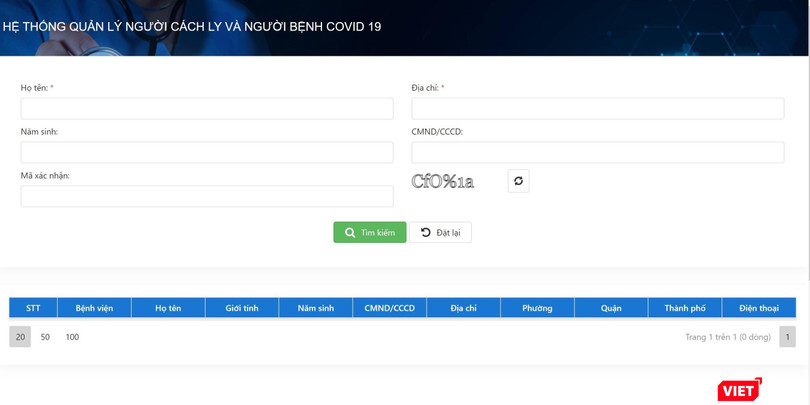810x405 pixels.
Task: Go to page 1 in pagination
Action: coord(788,337)
